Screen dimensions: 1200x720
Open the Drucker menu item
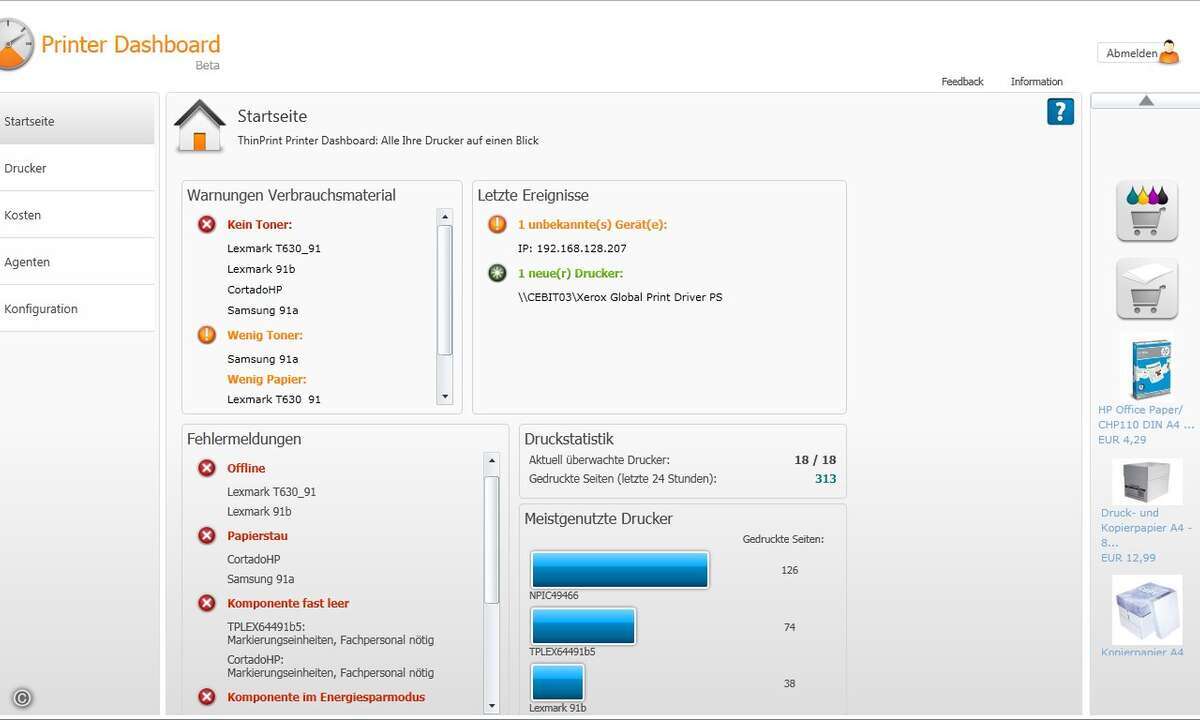(x=77, y=168)
